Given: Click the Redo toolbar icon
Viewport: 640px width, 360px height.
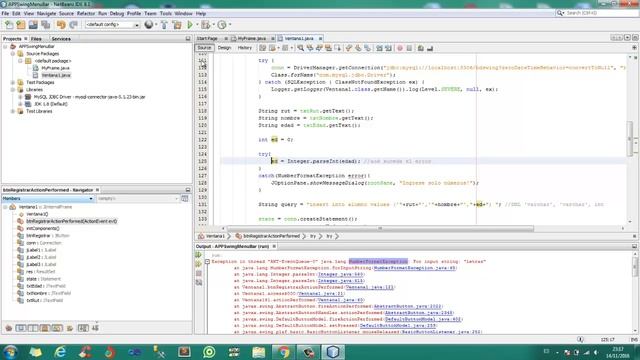Looking at the screenshot, I should pos(73,25).
